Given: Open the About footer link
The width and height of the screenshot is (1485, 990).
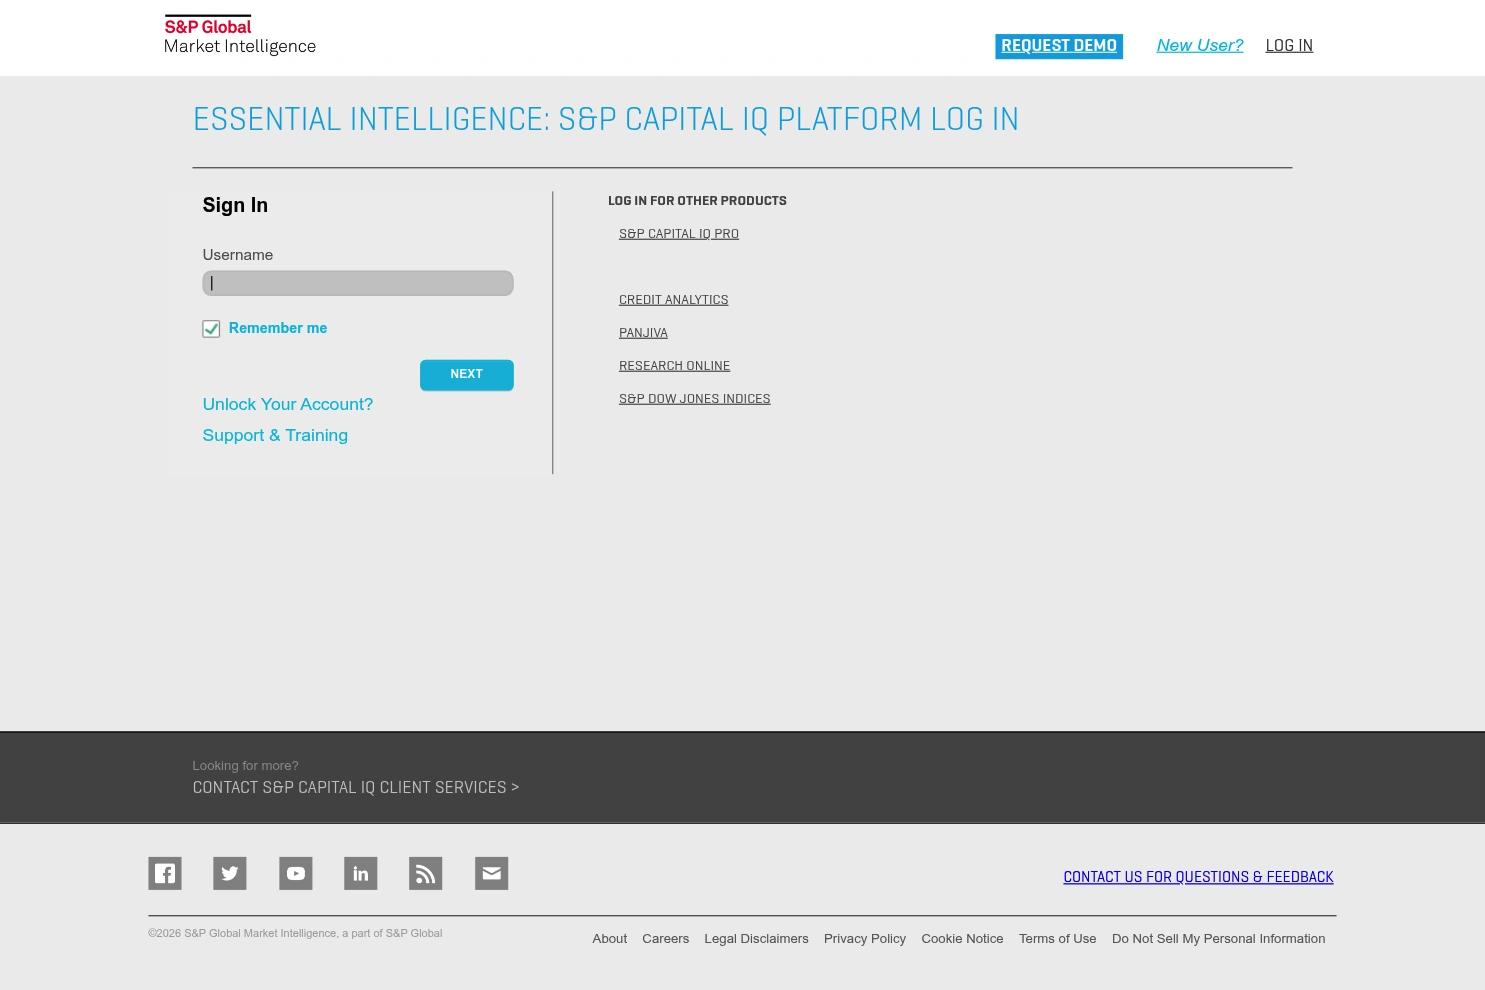Looking at the screenshot, I should tap(610, 939).
